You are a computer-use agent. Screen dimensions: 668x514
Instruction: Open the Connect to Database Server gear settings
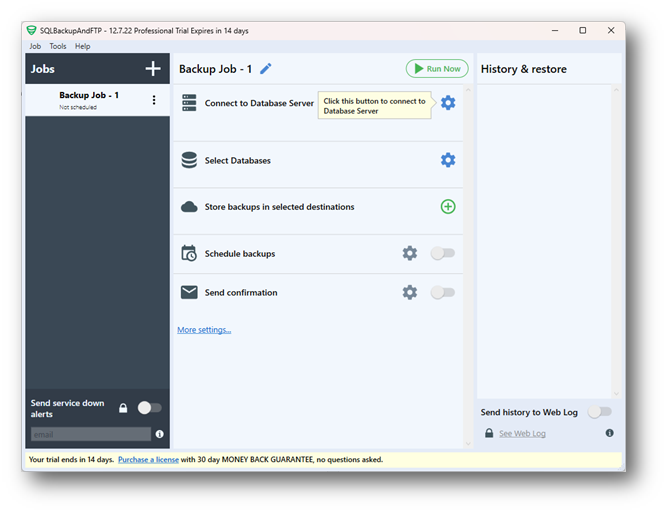click(x=448, y=103)
